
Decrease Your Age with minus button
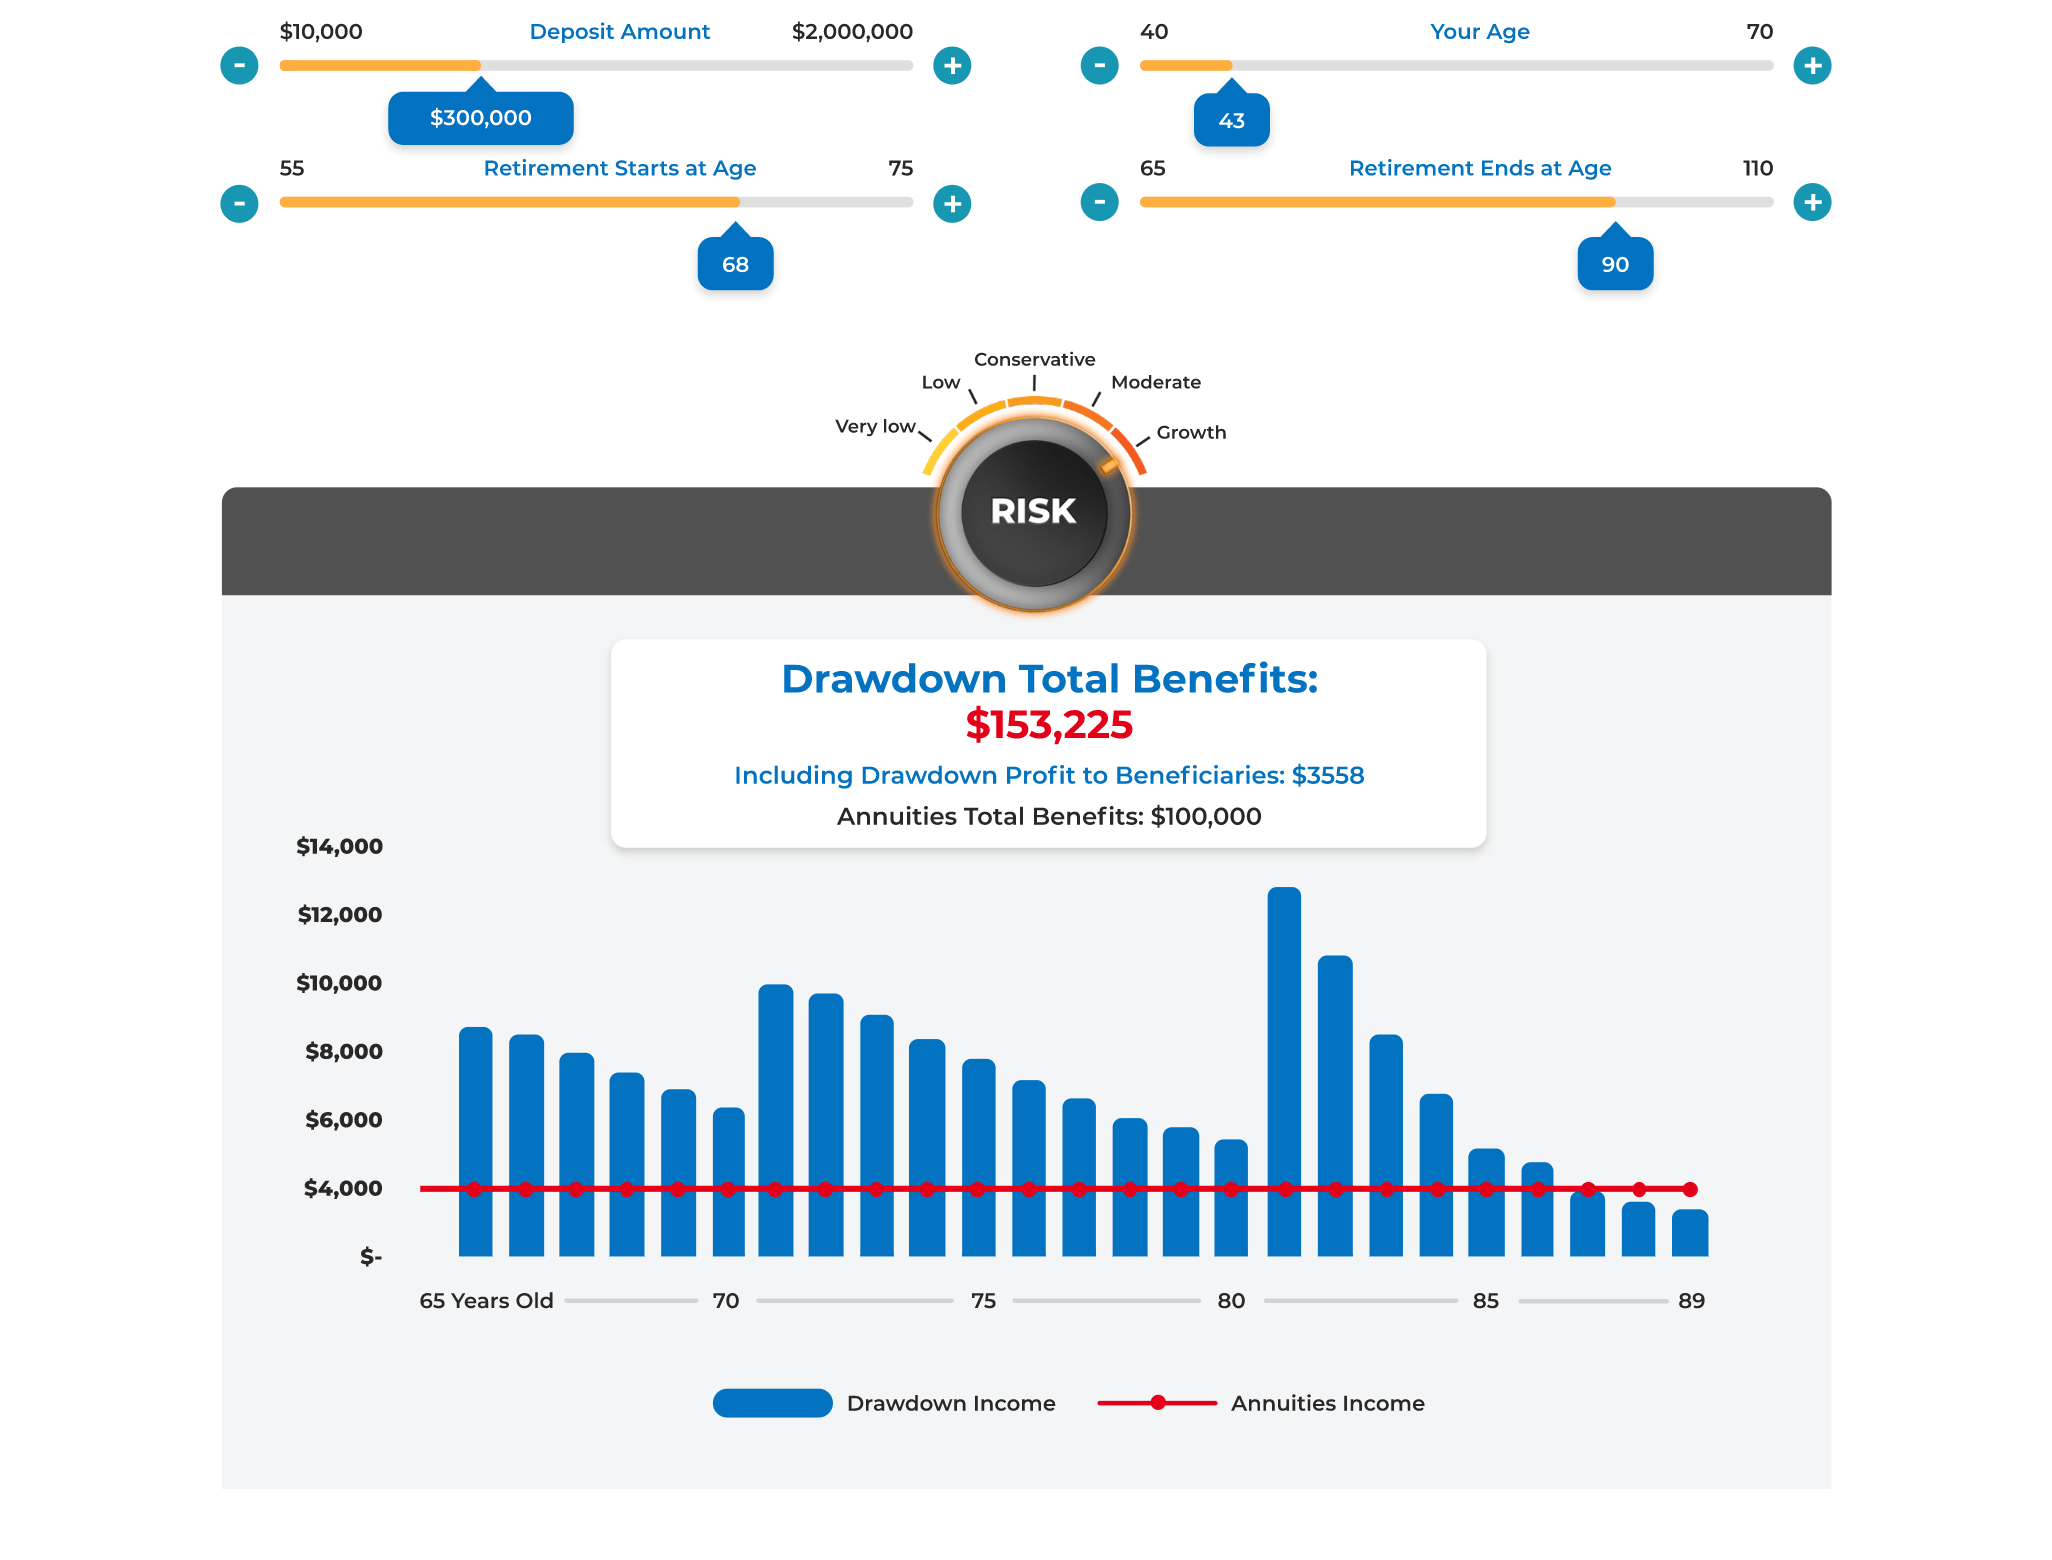1099,66
